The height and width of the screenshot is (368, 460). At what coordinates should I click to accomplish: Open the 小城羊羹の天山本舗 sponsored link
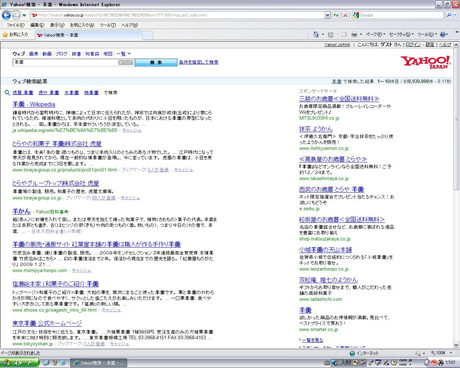(x=325, y=250)
